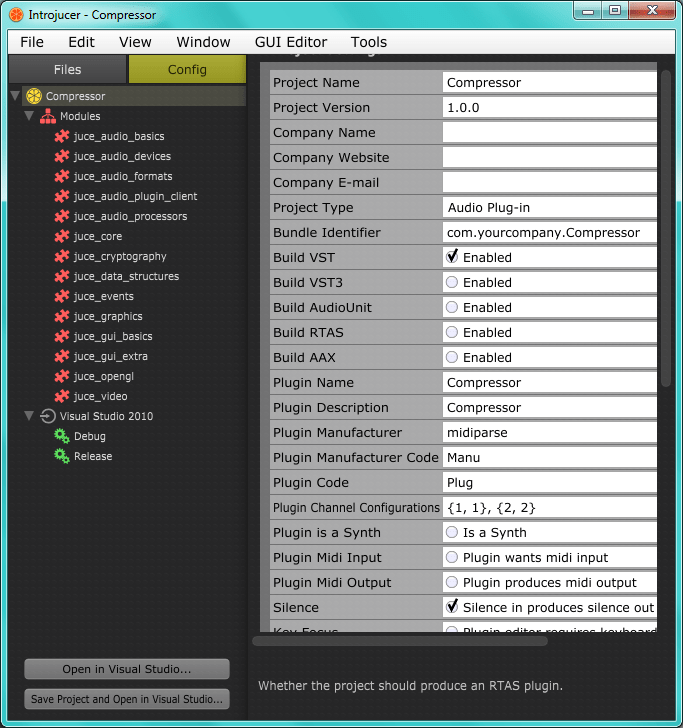Open the Project Type dropdown
The width and height of the screenshot is (683, 728).
(550, 208)
